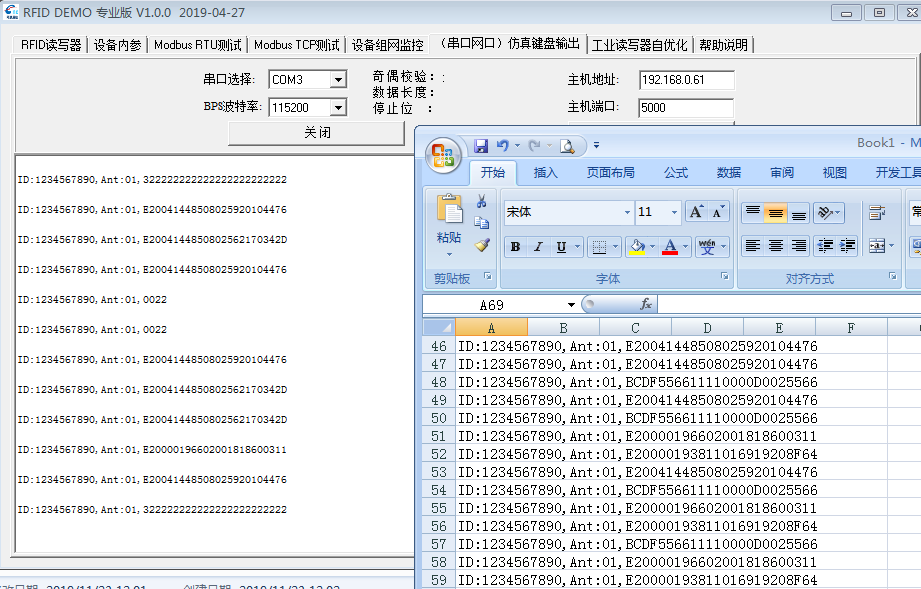Expand the font color dropdown arrow
The image size is (921, 589).
(x=685, y=247)
